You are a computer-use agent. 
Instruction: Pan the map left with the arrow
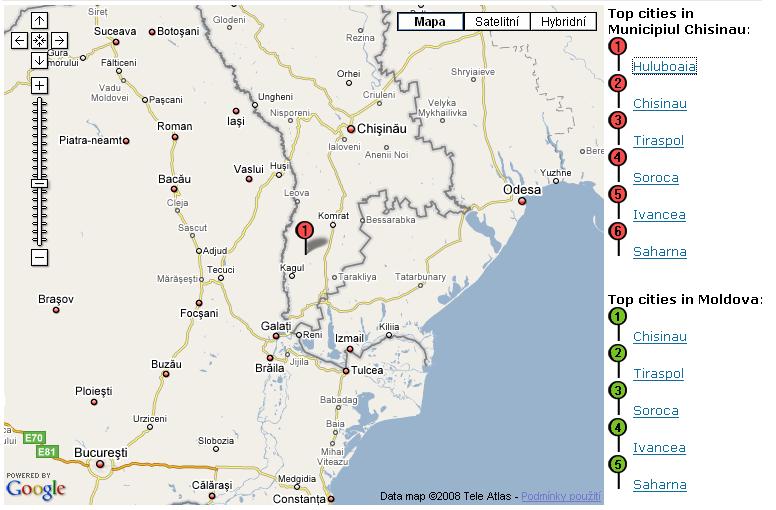click(20, 40)
